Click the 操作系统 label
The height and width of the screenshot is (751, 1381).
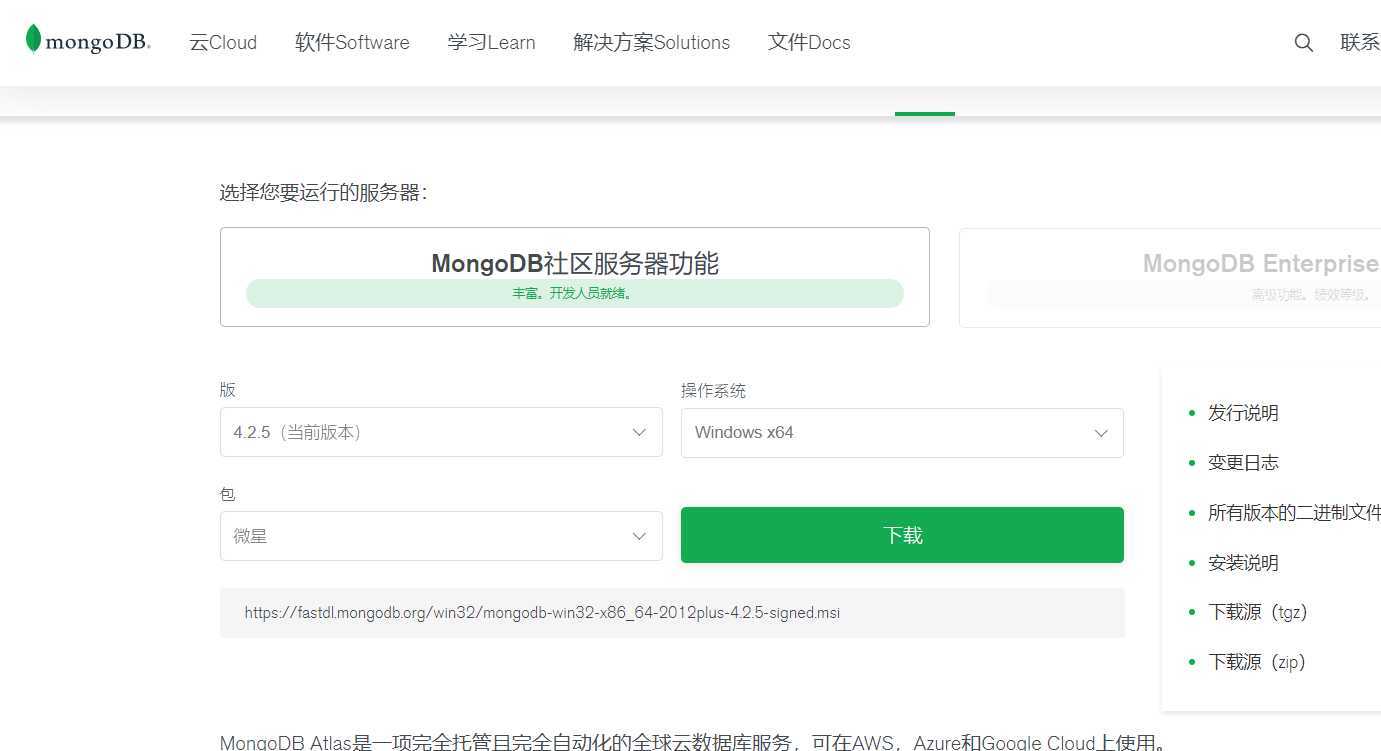point(713,391)
